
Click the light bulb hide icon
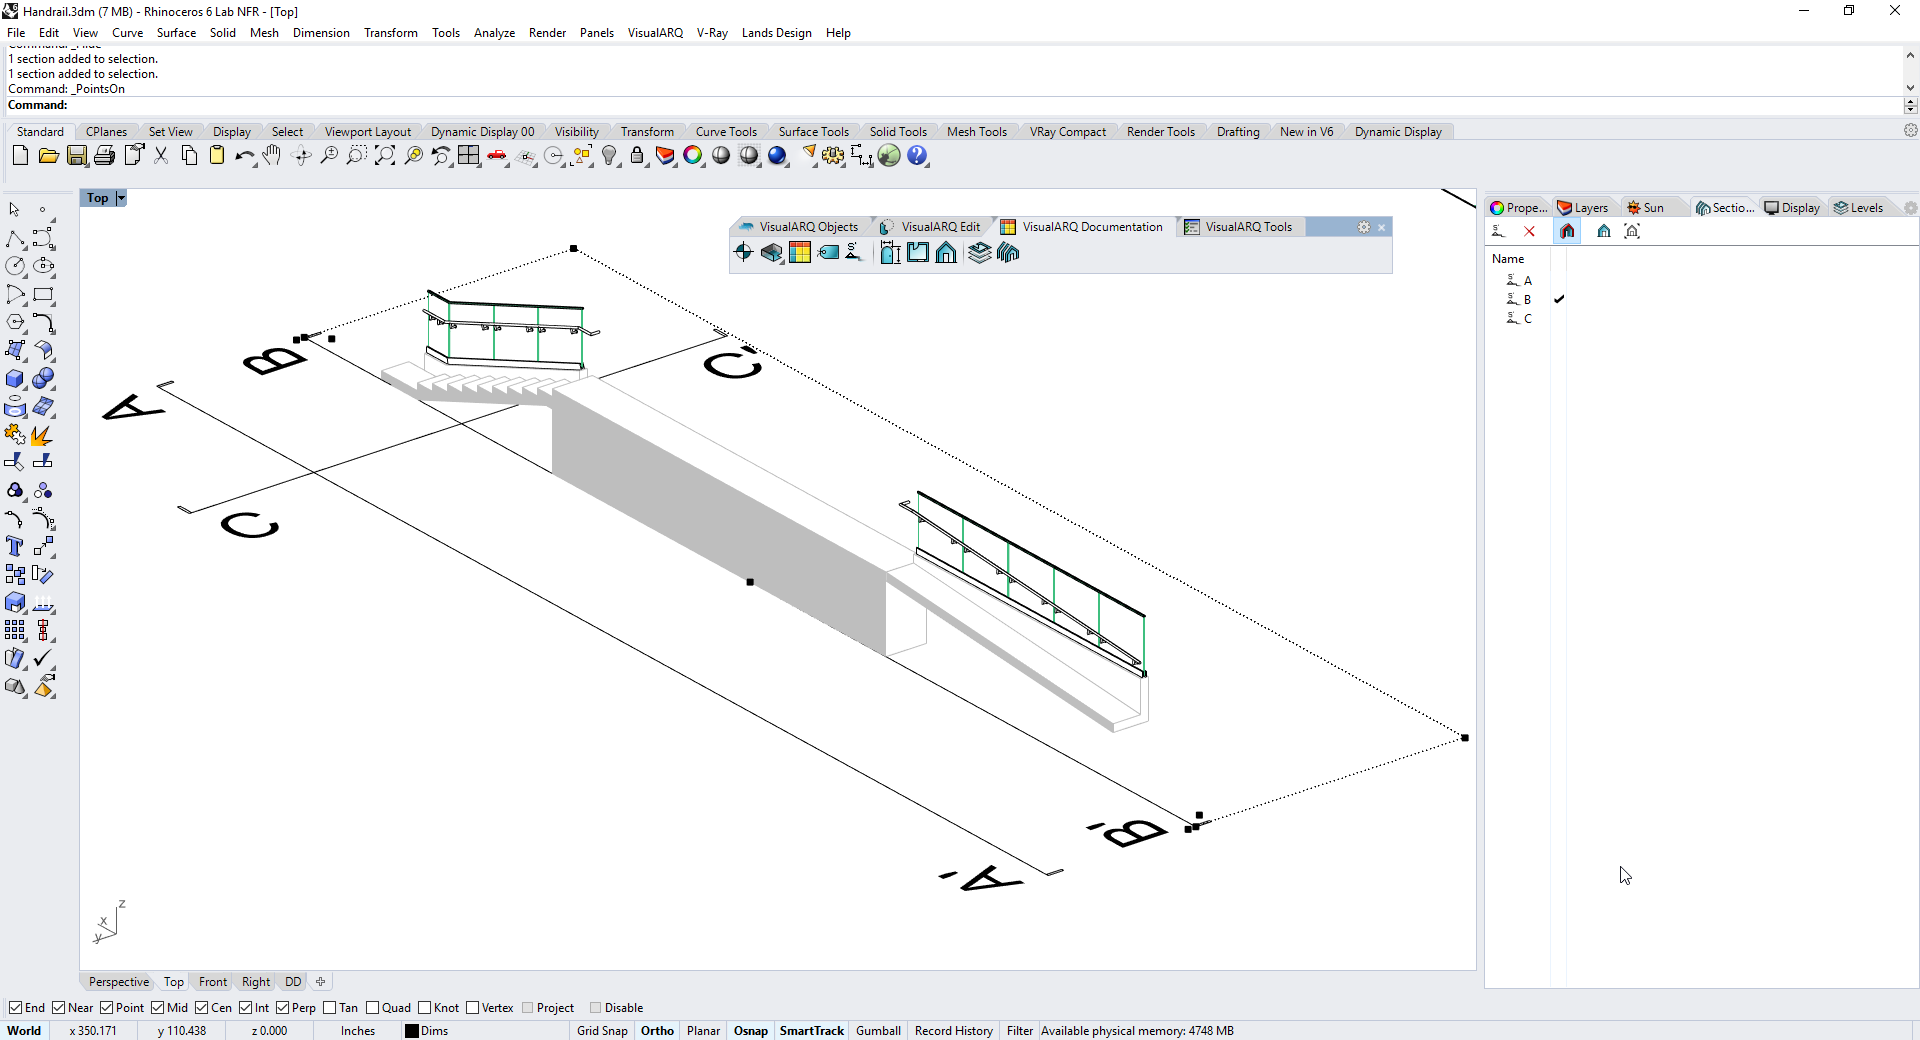point(609,156)
